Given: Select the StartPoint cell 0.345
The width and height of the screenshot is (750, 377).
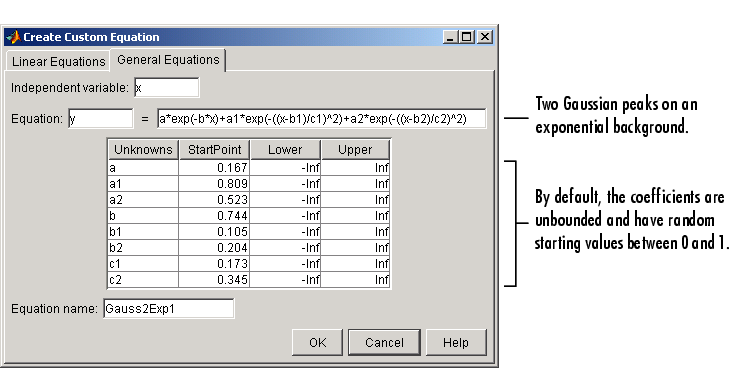Looking at the screenshot, I should click(214, 279).
